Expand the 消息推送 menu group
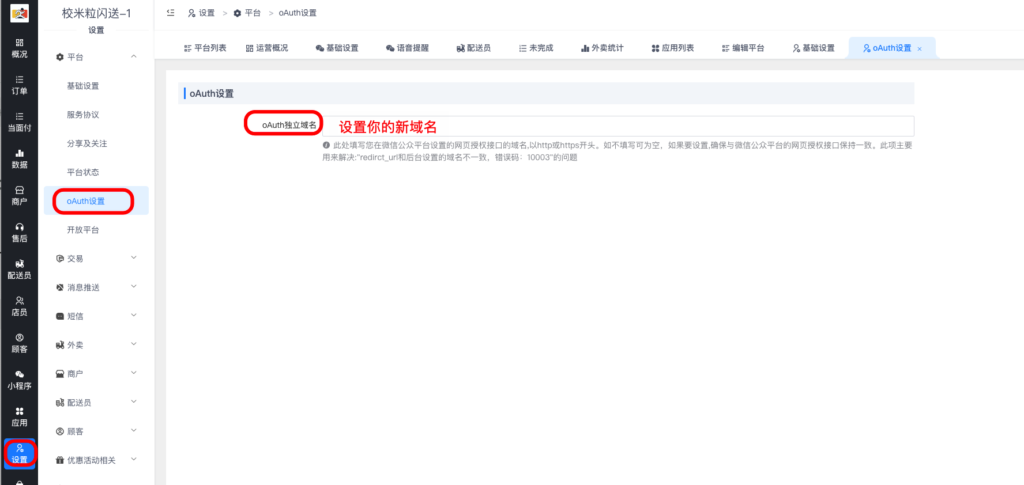This screenshot has height=485, width=1024. pos(134,287)
